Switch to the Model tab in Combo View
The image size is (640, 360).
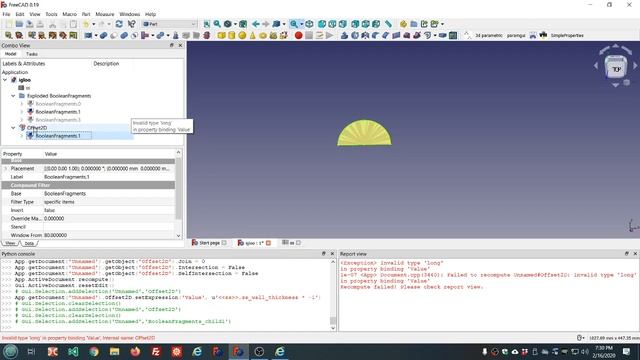click(10, 54)
